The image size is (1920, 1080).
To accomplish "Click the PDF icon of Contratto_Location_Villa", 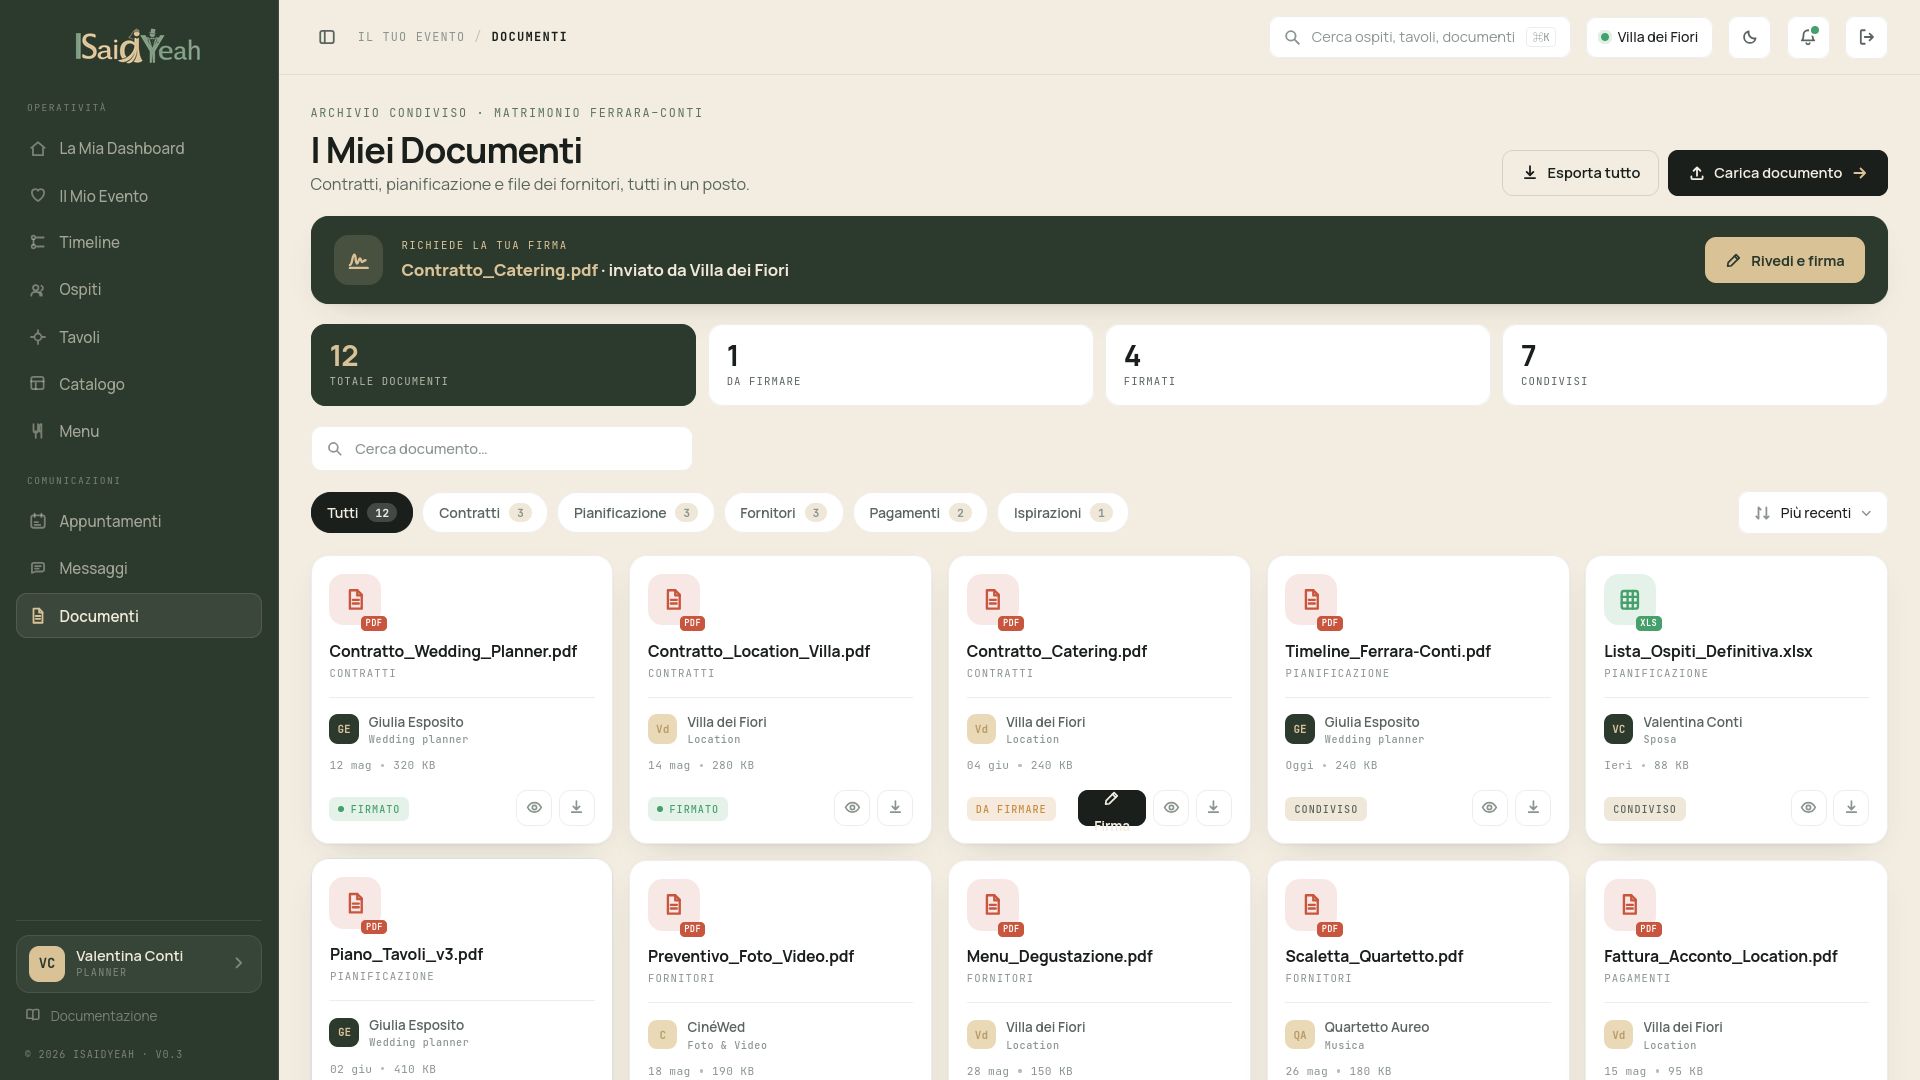I will pos(674,600).
